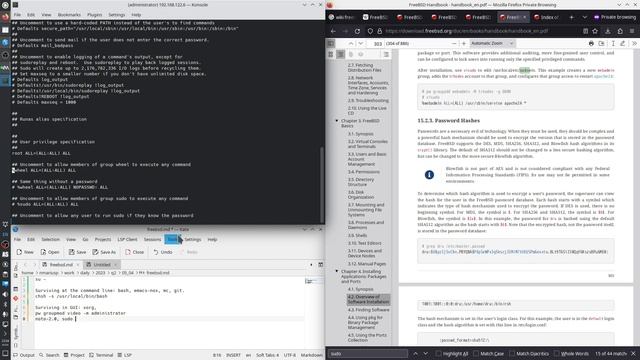Screen dimensions: 640x360
Task: Open Kate tab list dropdown arrow
Action: point(311,264)
